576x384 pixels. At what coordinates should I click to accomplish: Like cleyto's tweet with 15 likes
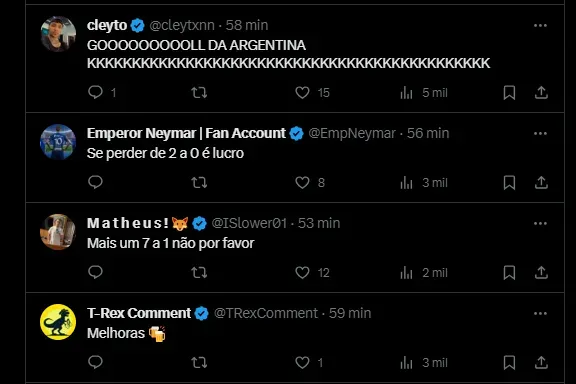point(302,93)
